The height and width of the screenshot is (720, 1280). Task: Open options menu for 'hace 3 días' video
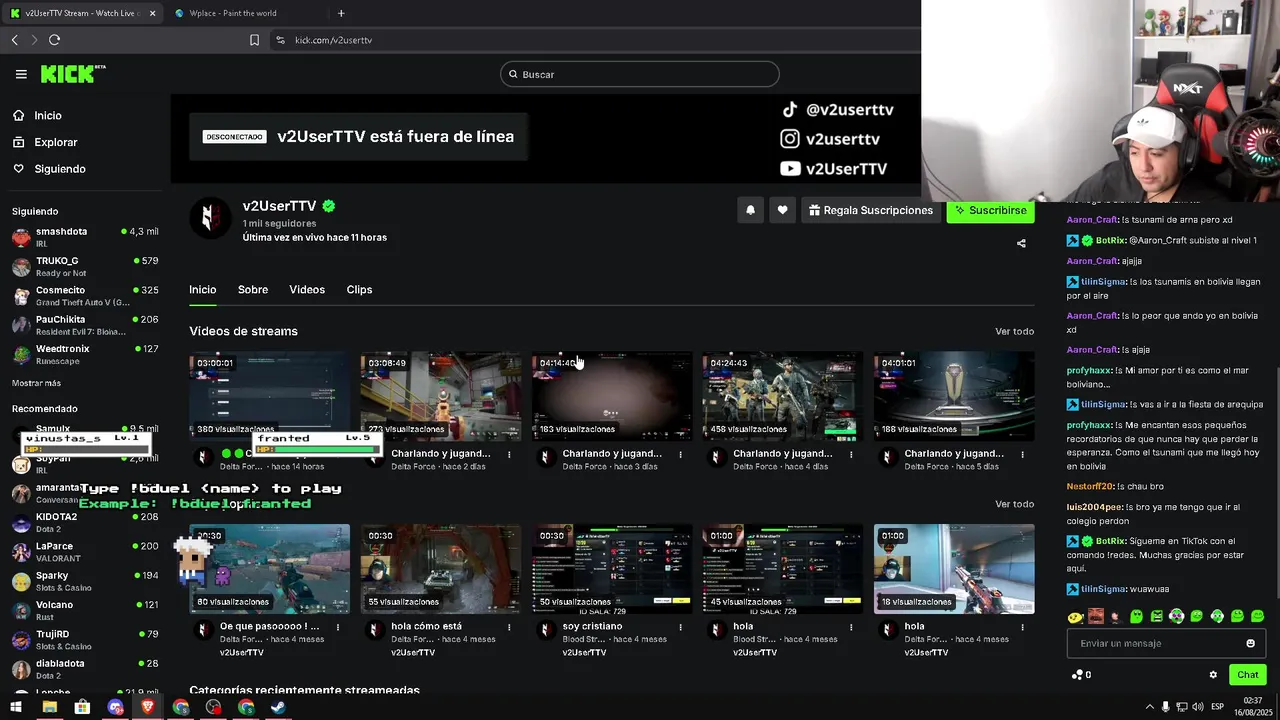[680, 454]
